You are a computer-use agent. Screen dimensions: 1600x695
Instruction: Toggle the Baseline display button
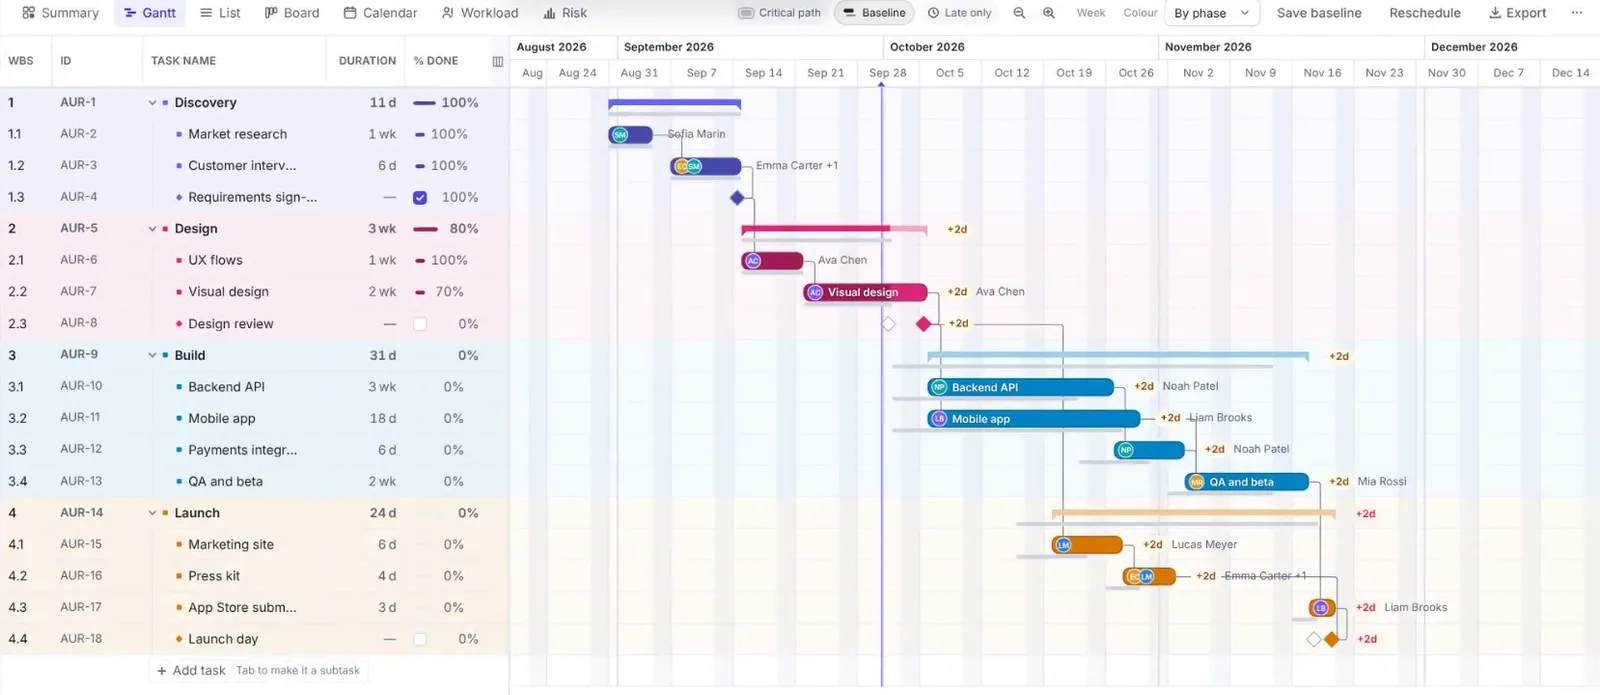(x=874, y=13)
